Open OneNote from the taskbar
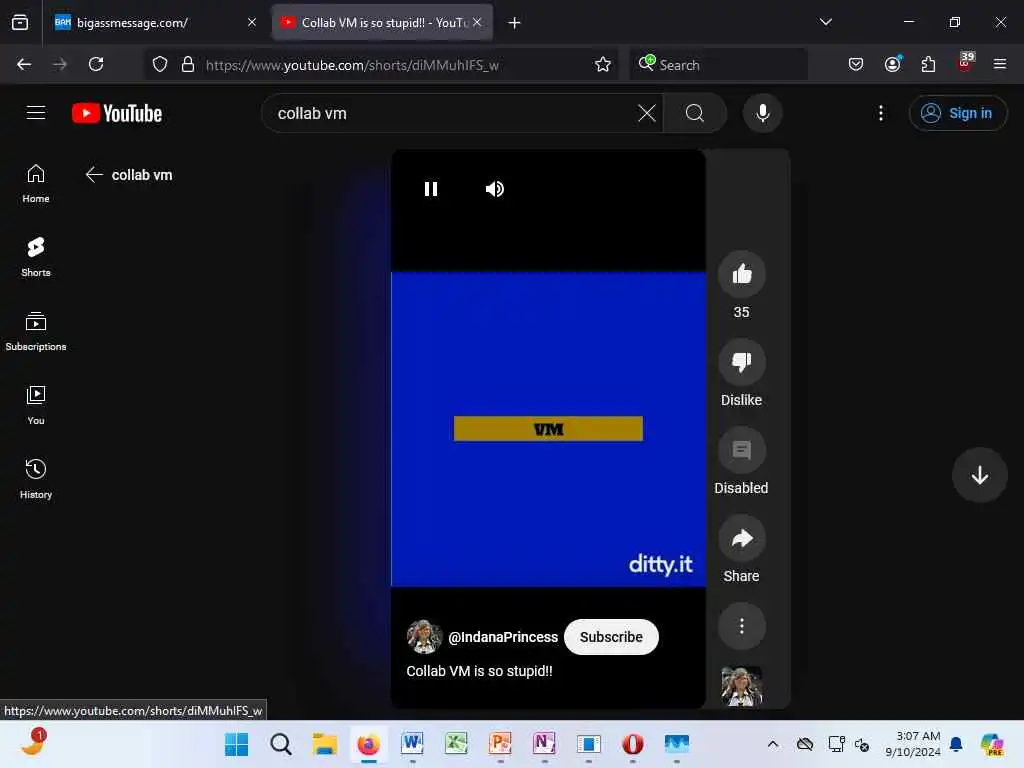This screenshot has height=768, width=1024. pos(544,744)
